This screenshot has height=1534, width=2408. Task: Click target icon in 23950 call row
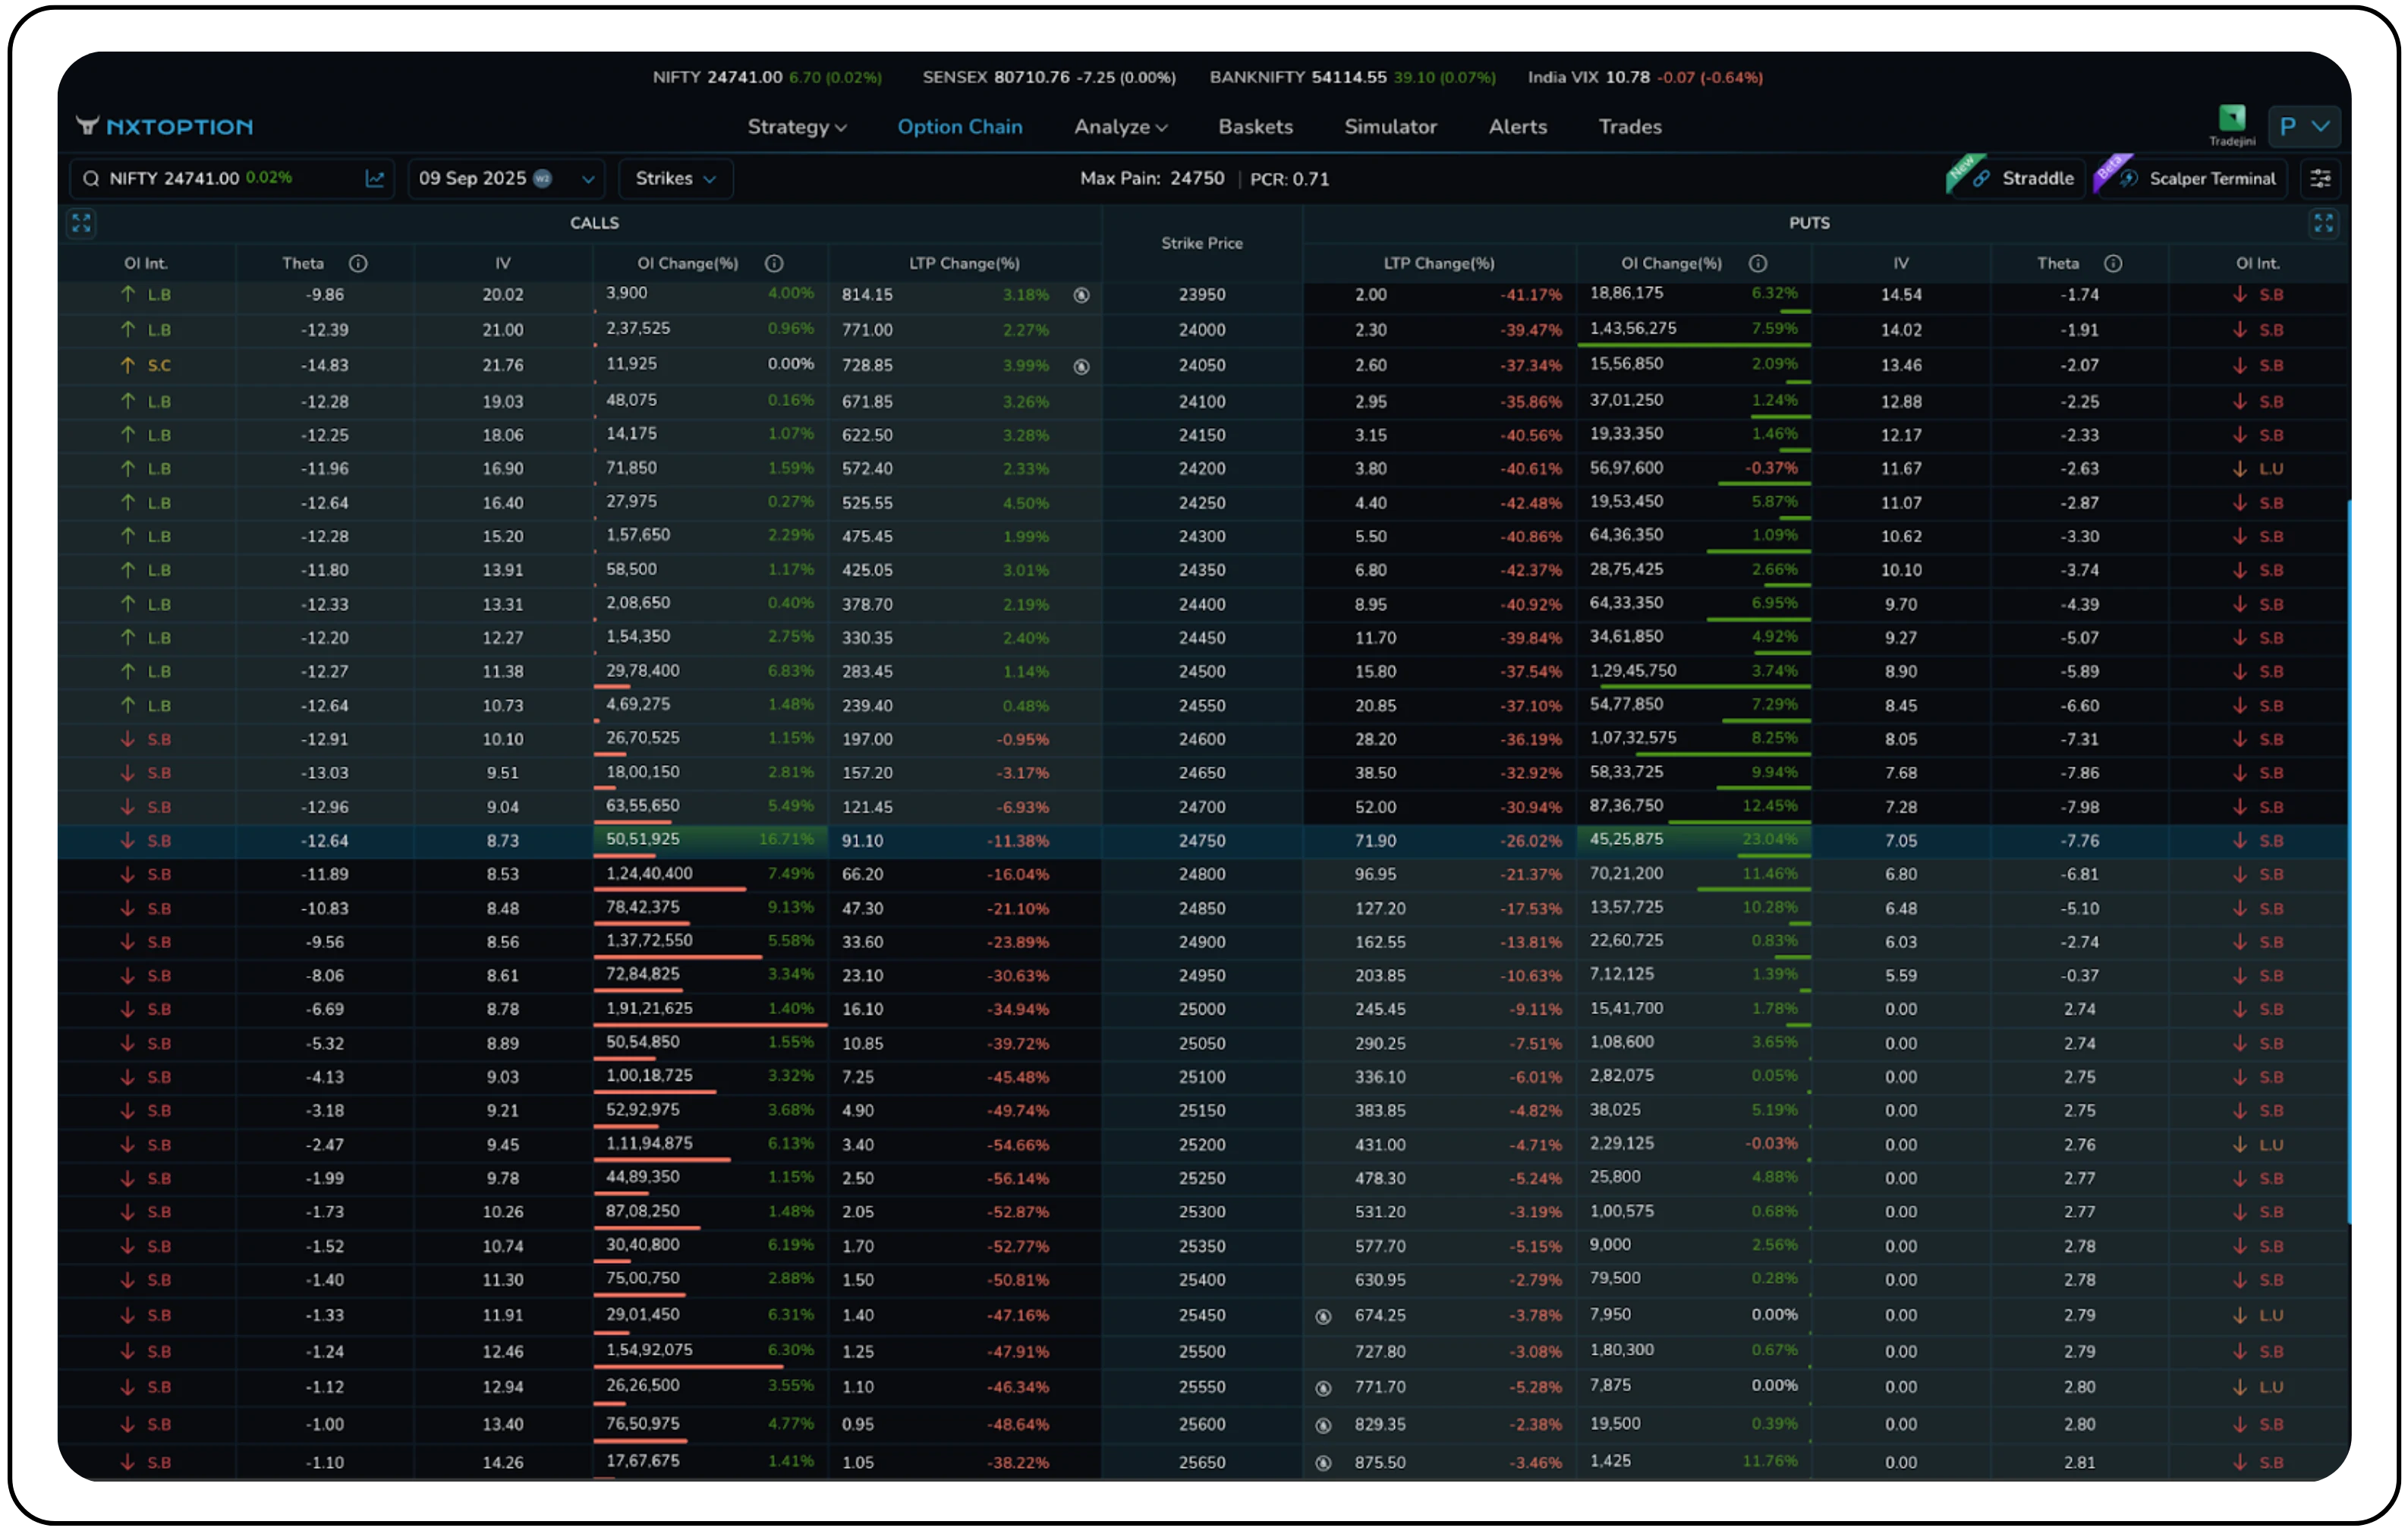[1081, 295]
